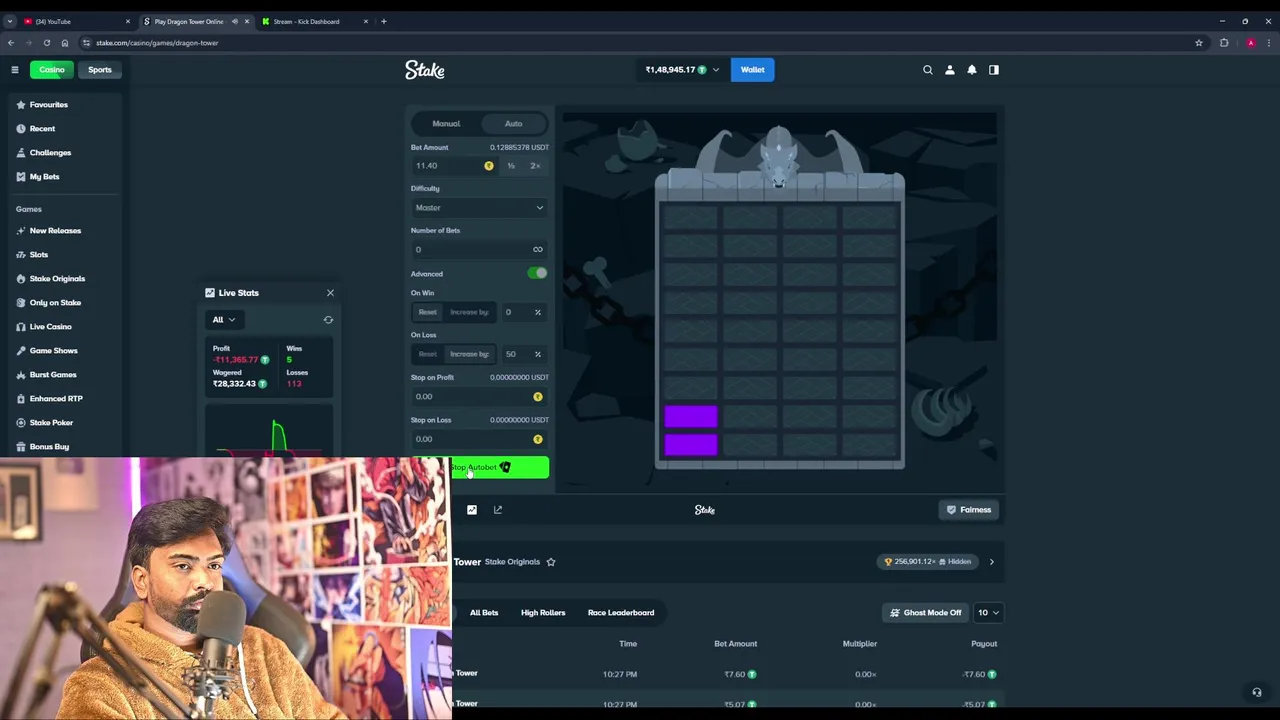
Task: Click the Stop Autobet button
Action: [480, 467]
